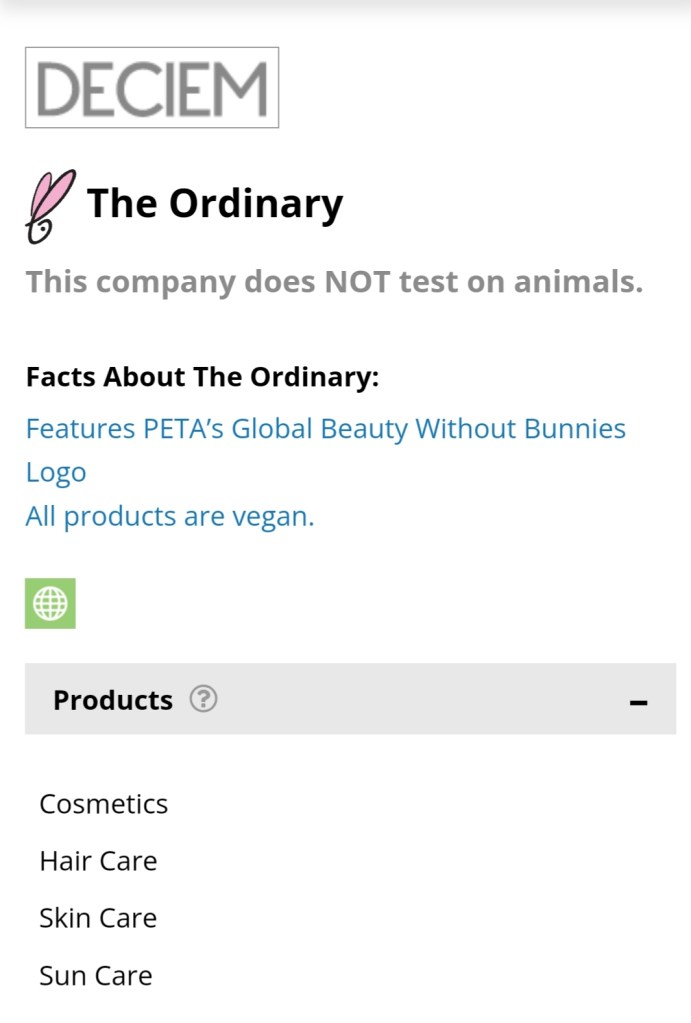Collapse the Products section with the minus icon
This screenshot has height=1023, width=691.
pyautogui.click(x=638, y=702)
